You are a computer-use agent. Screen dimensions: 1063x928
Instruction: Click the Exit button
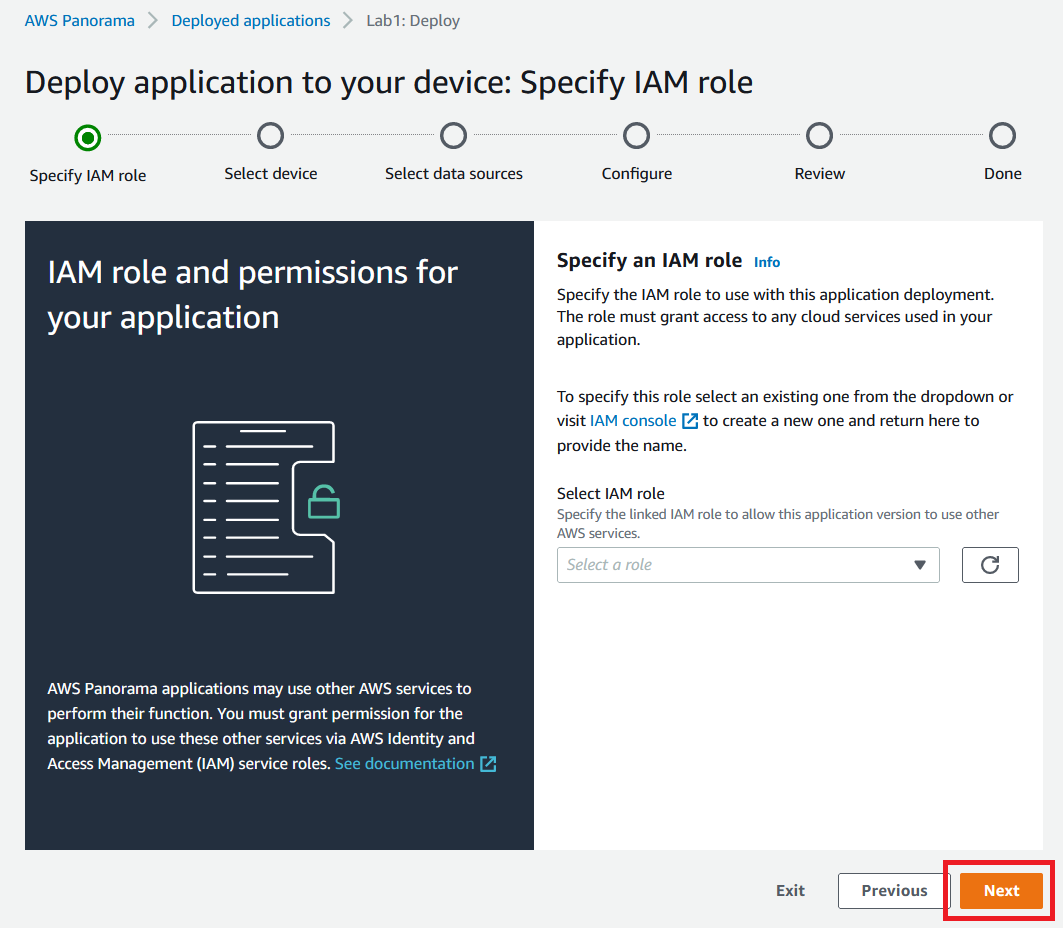(x=790, y=890)
